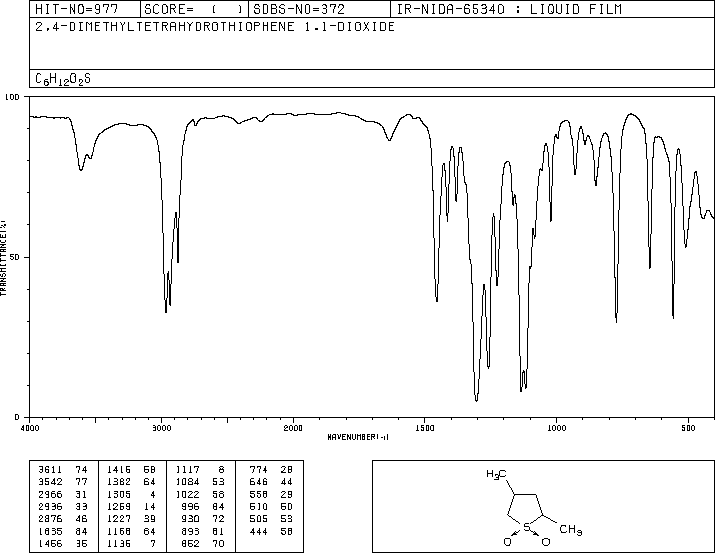The image size is (715, 553).
Task: Click the 1000 label on the wavenumber axis
Action: [x=556, y=428]
